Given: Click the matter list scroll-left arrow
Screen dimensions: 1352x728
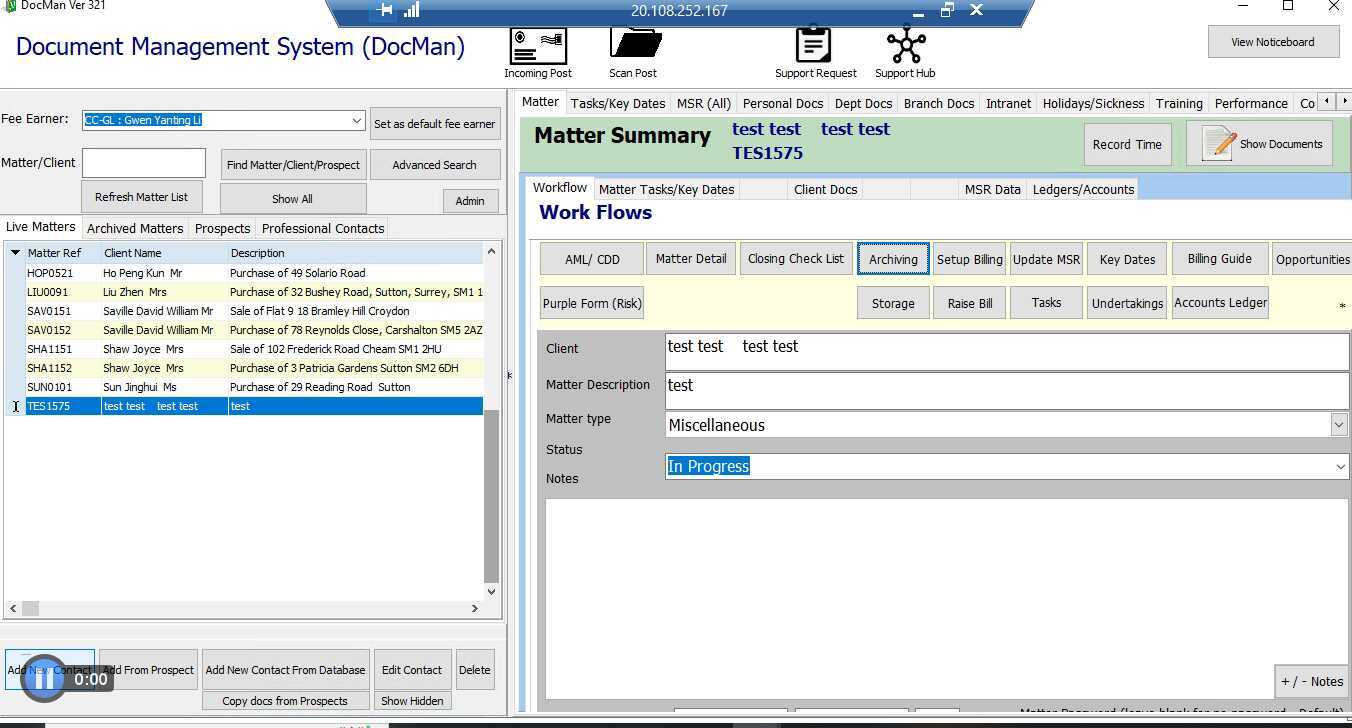Looking at the screenshot, I should click(x=13, y=608).
